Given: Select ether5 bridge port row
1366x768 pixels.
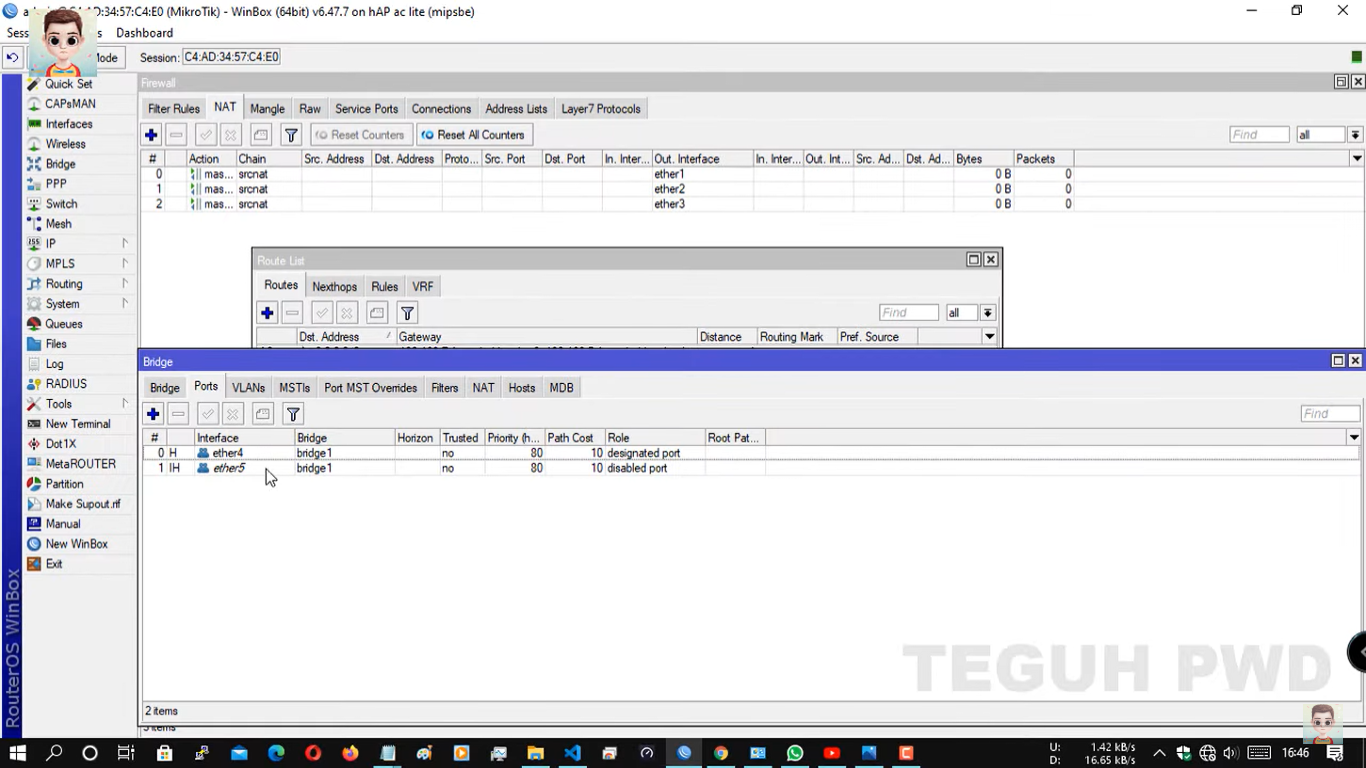Looking at the screenshot, I should pyautogui.click(x=752, y=468).
